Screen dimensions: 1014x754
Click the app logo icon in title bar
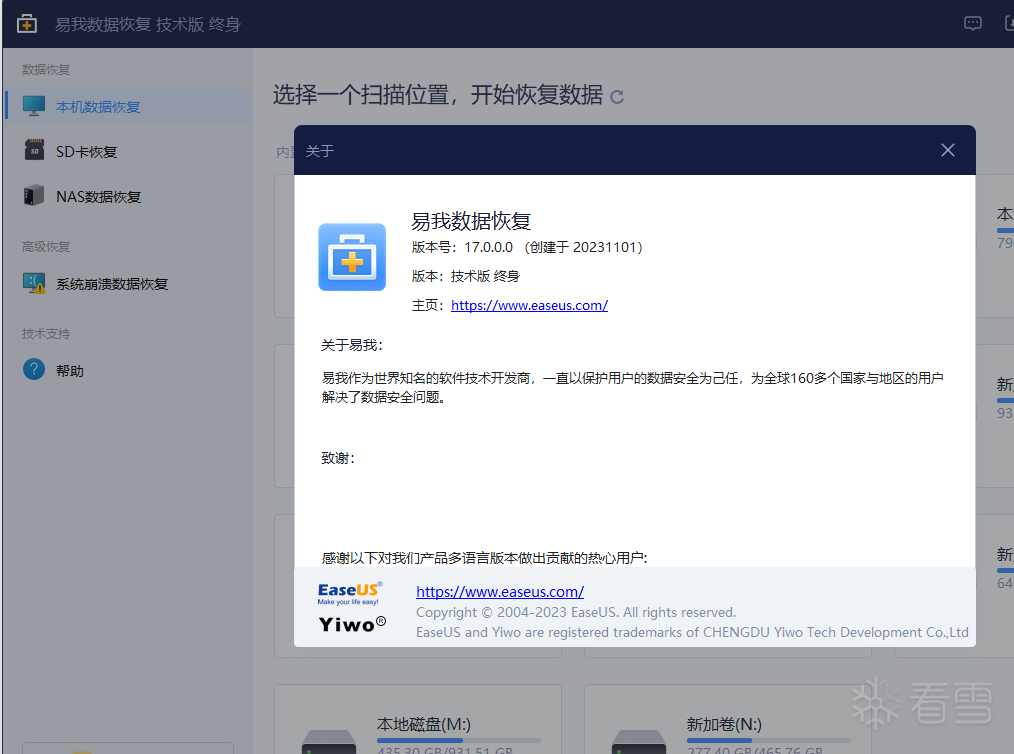27,24
